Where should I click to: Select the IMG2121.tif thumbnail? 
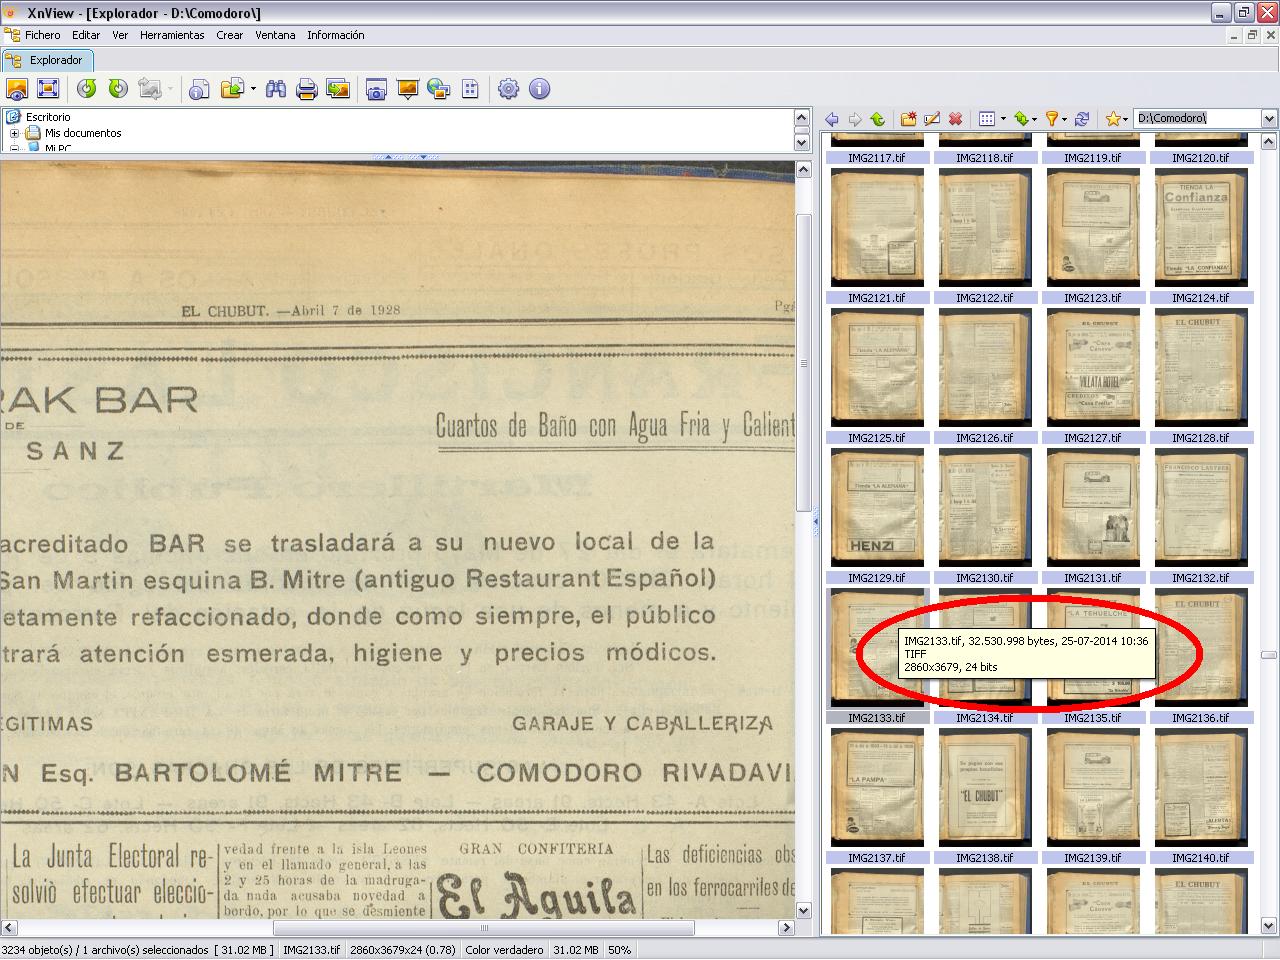[x=877, y=227]
